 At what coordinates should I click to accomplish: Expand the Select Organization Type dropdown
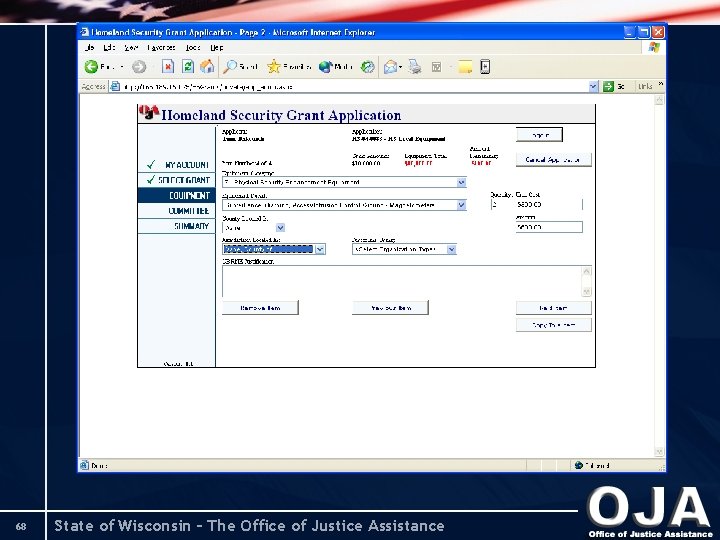[x=451, y=249]
